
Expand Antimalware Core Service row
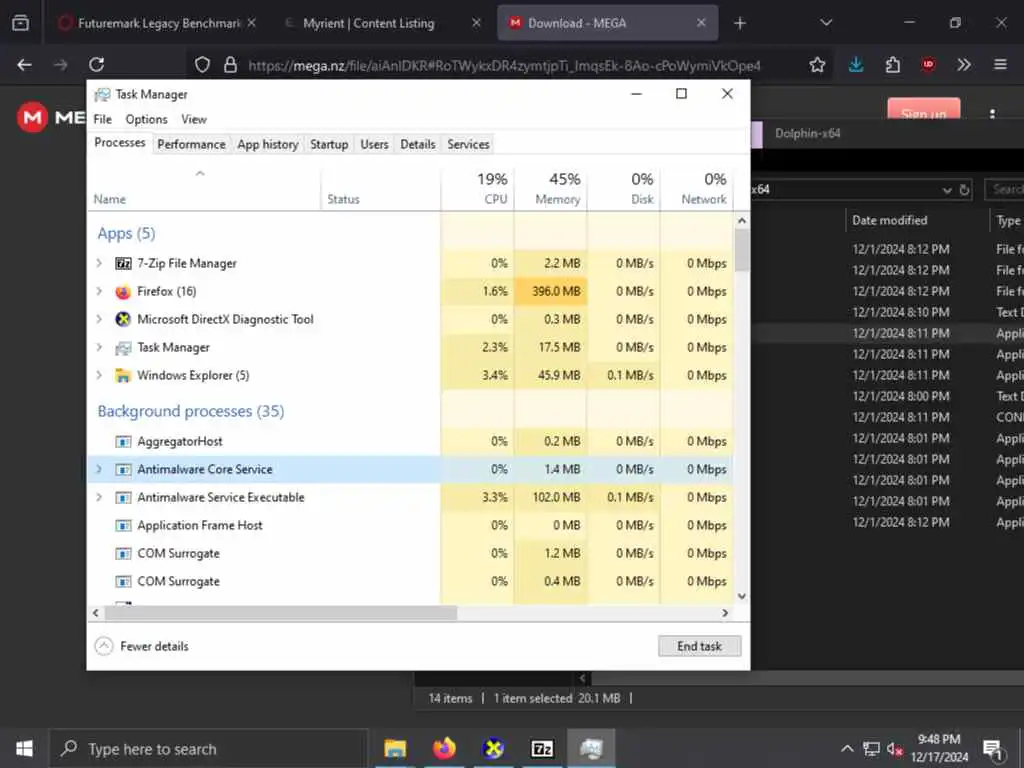[x=99, y=469]
